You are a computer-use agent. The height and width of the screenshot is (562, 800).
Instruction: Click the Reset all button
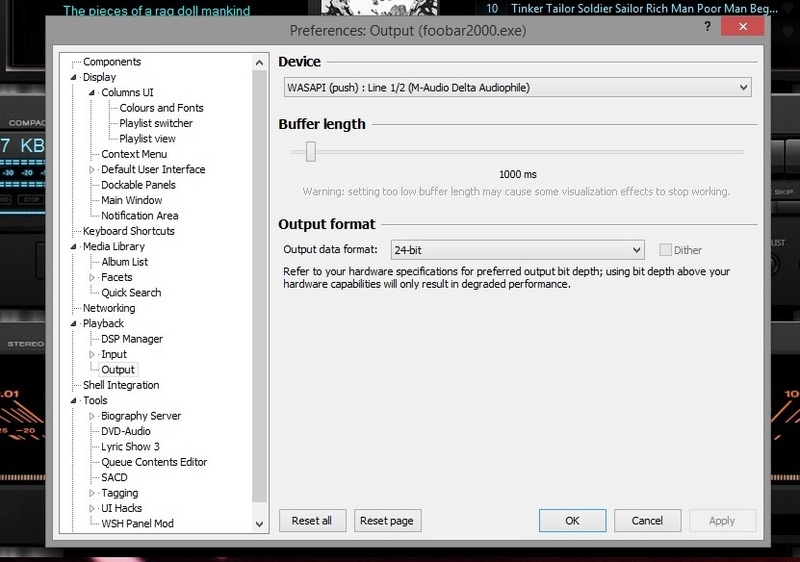(x=312, y=521)
